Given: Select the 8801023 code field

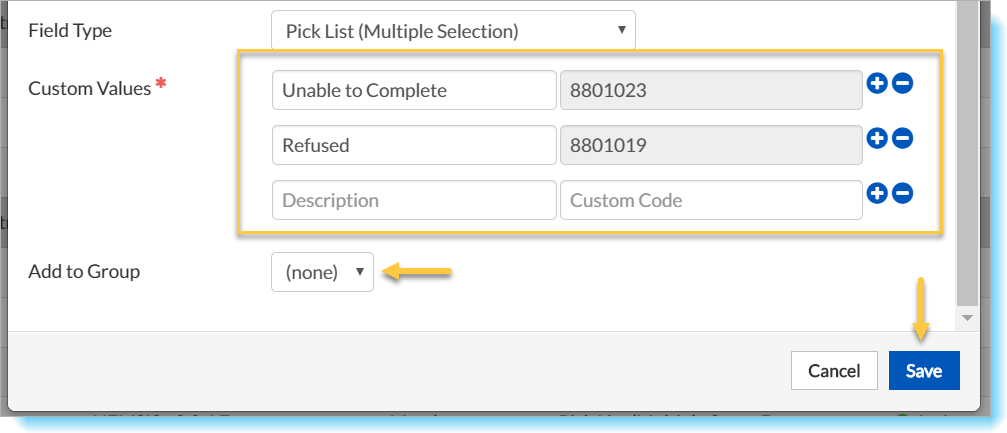Looking at the screenshot, I should [x=711, y=90].
